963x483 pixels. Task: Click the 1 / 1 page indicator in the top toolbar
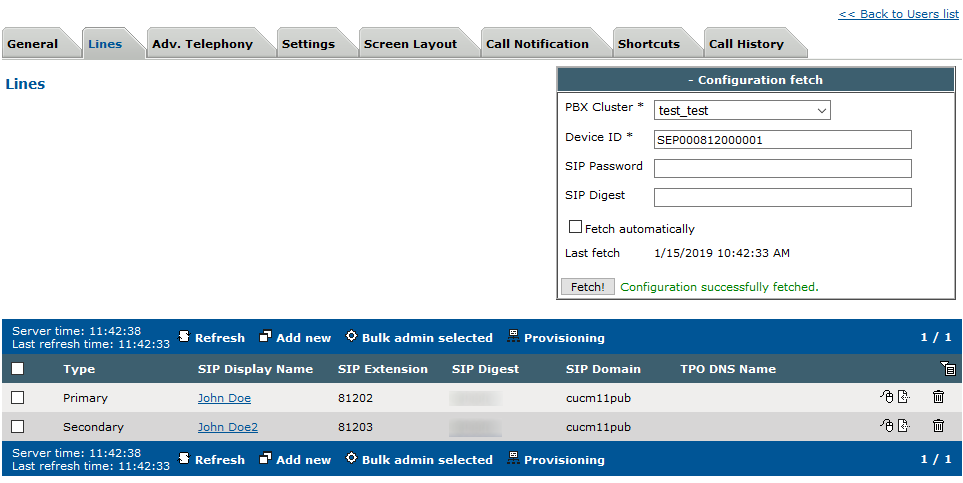pyautogui.click(x=936, y=337)
